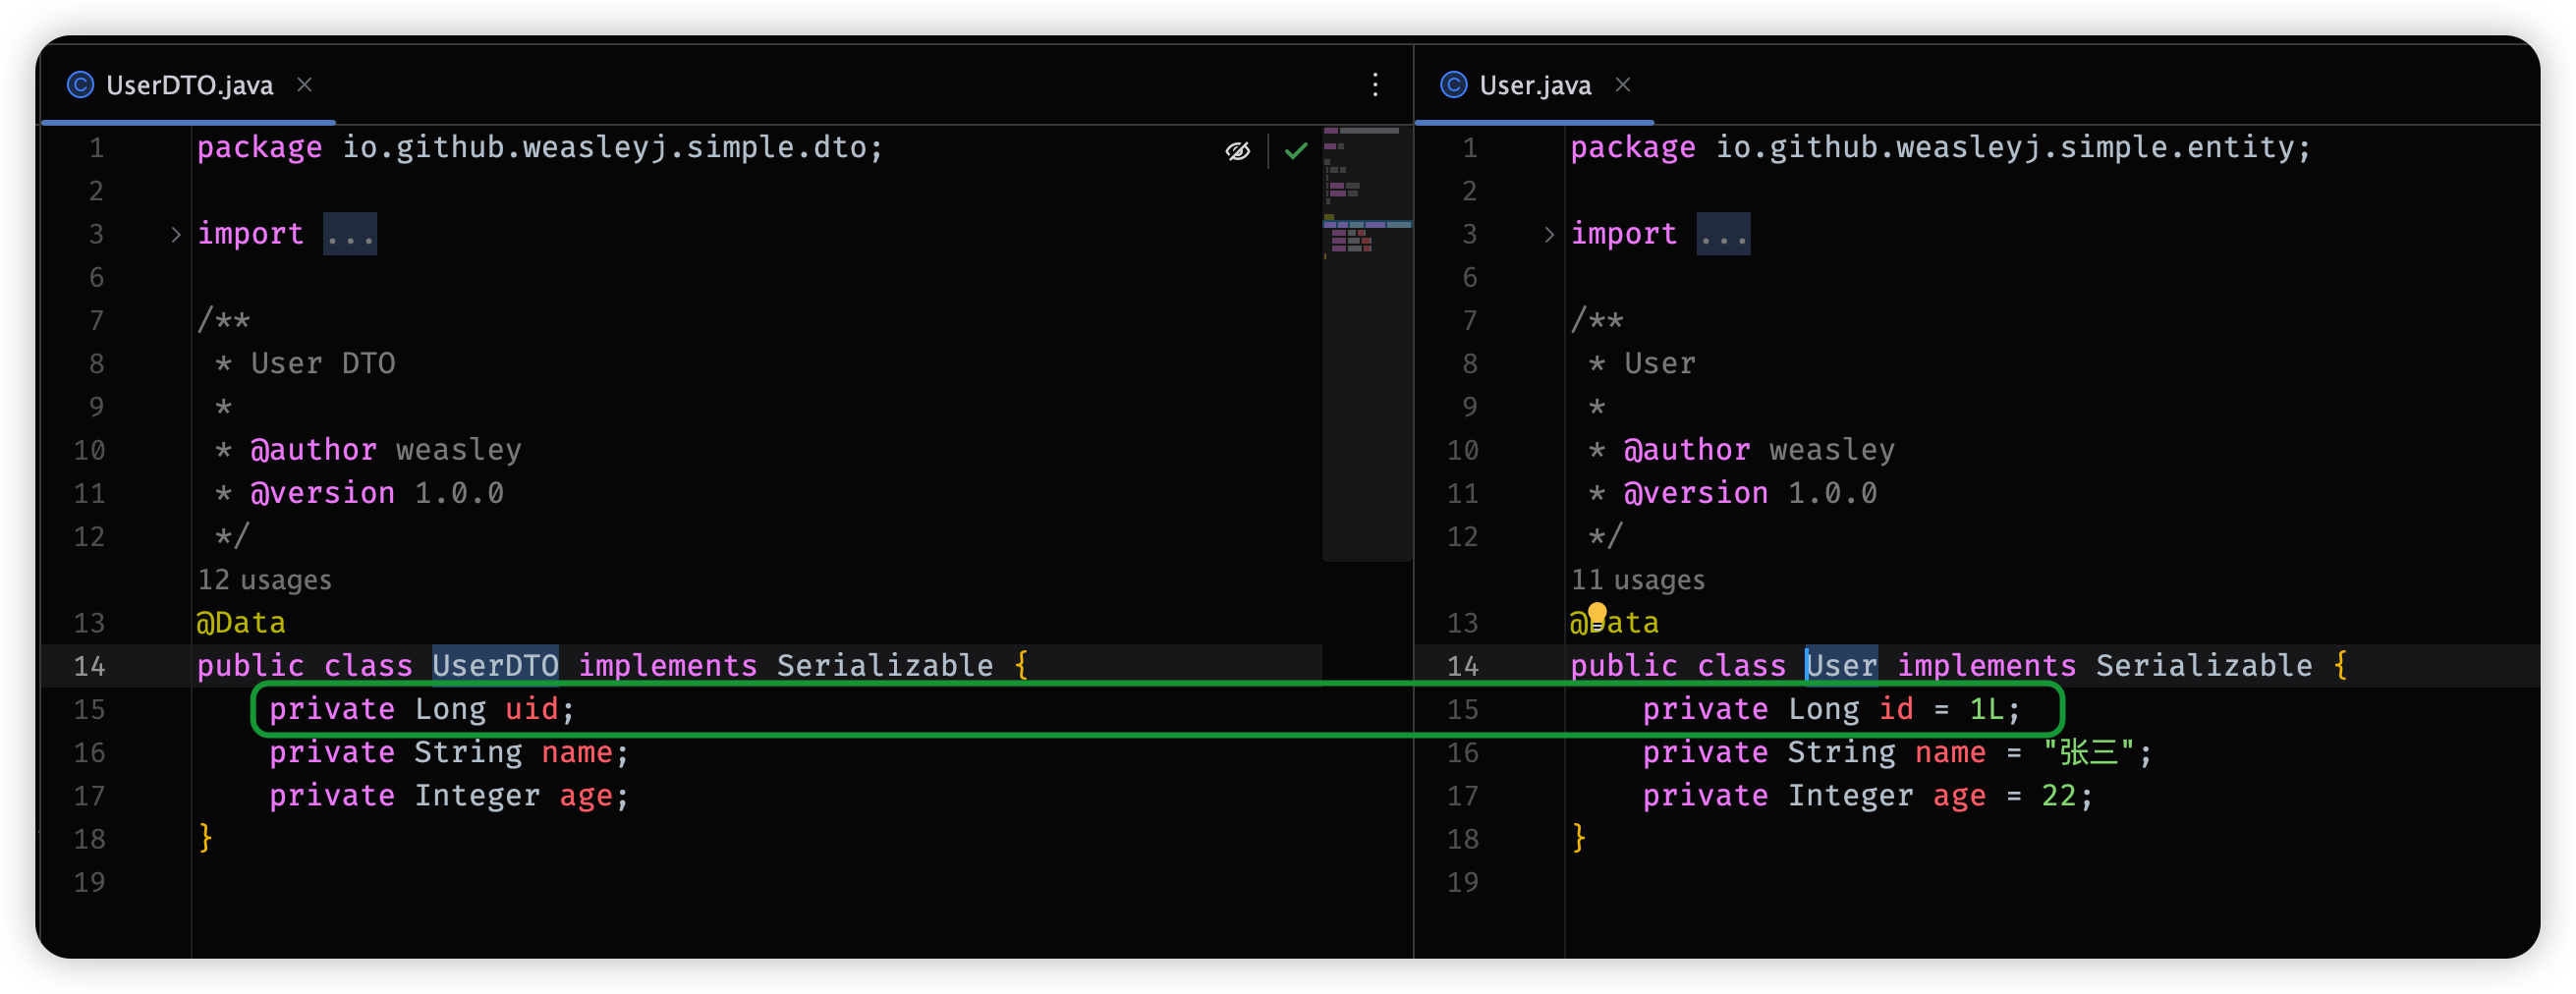Expand imports chevron in User.java
This screenshot has width=2576, height=994.
point(1549,235)
